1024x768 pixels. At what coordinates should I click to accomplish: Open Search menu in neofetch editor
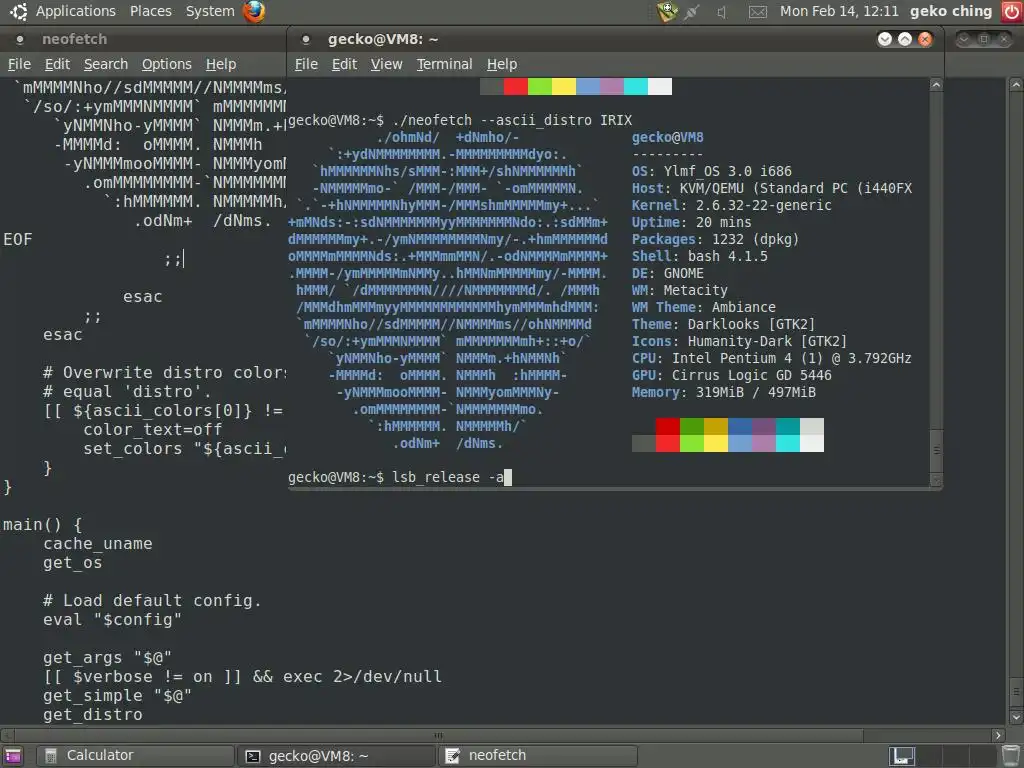[x=106, y=64]
